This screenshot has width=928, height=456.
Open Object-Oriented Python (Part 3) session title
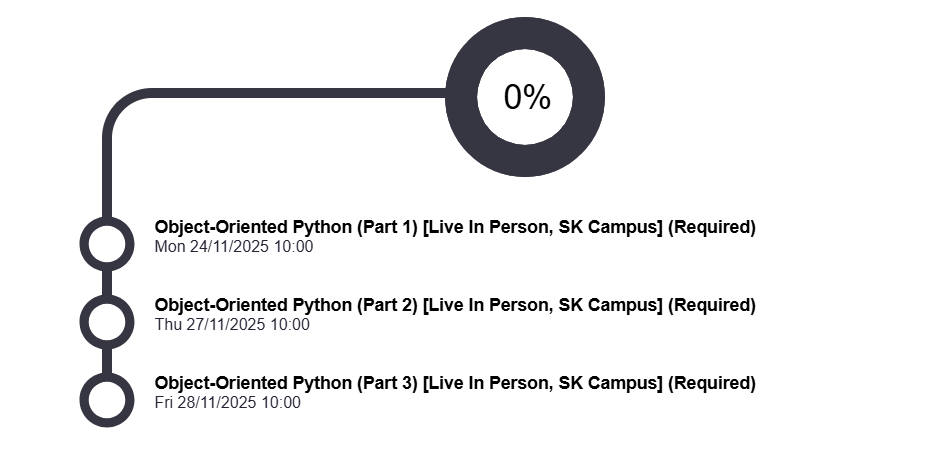(x=285, y=383)
